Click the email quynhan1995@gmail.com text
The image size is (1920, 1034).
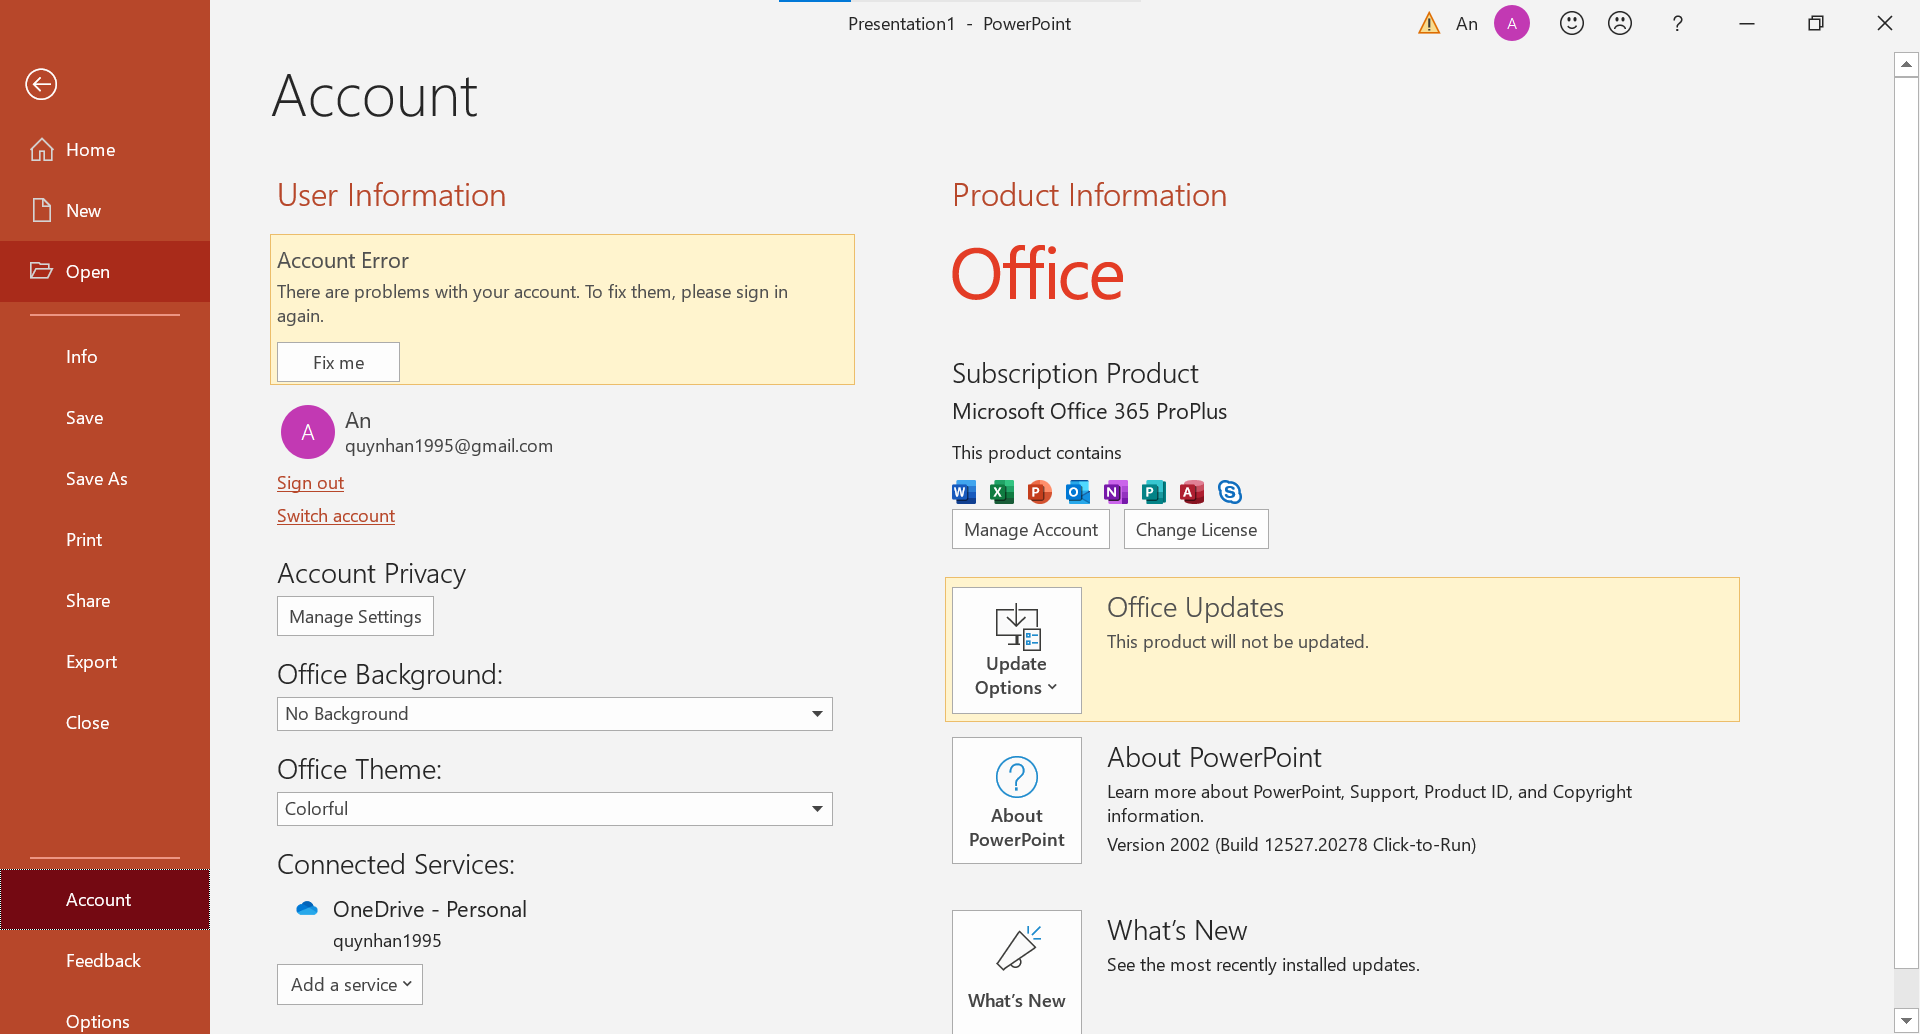click(x=449, y=446)
